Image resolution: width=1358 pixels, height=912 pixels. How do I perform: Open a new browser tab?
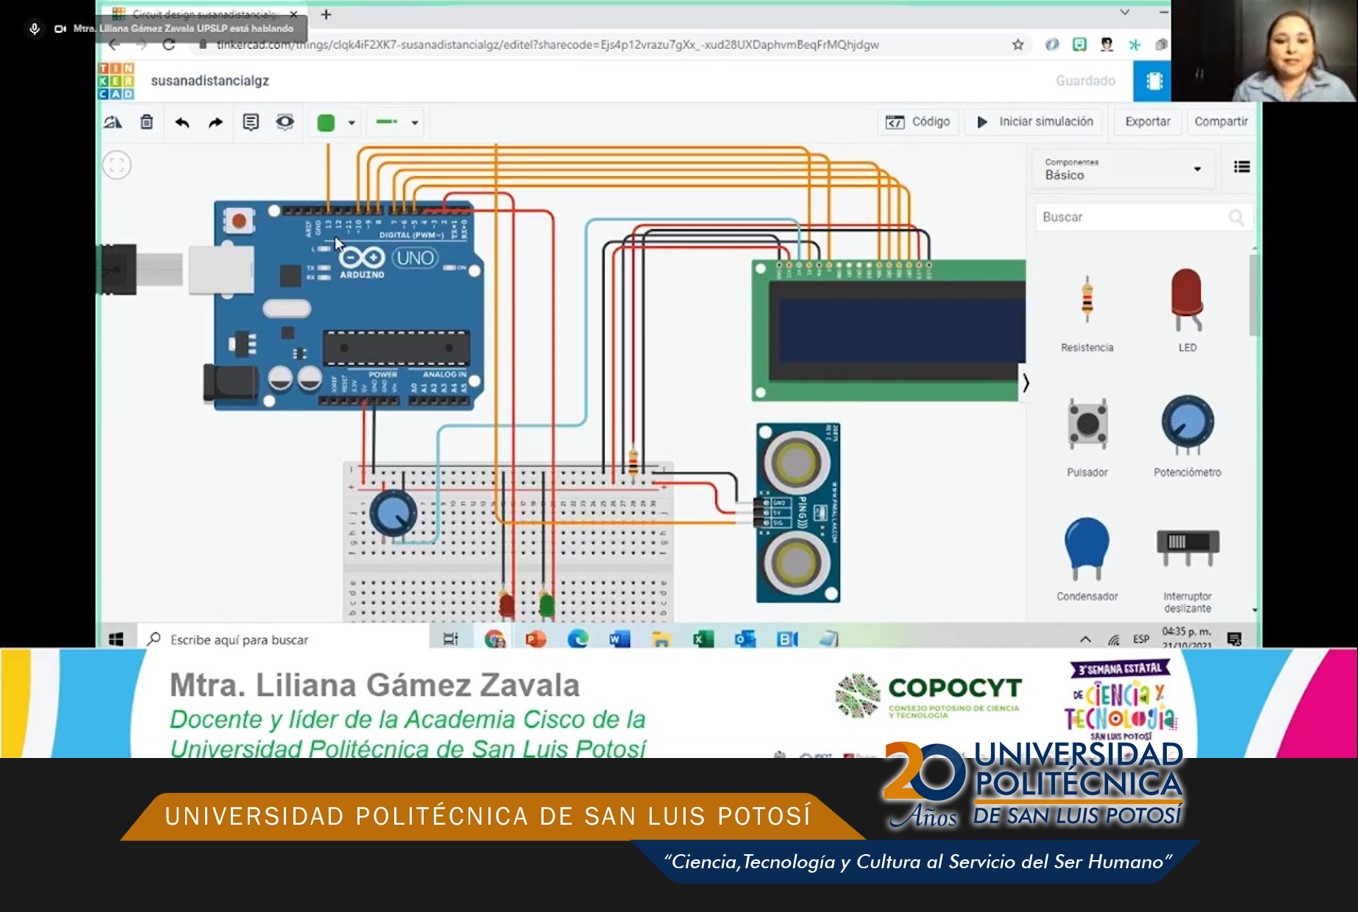(x=326, y=15)
